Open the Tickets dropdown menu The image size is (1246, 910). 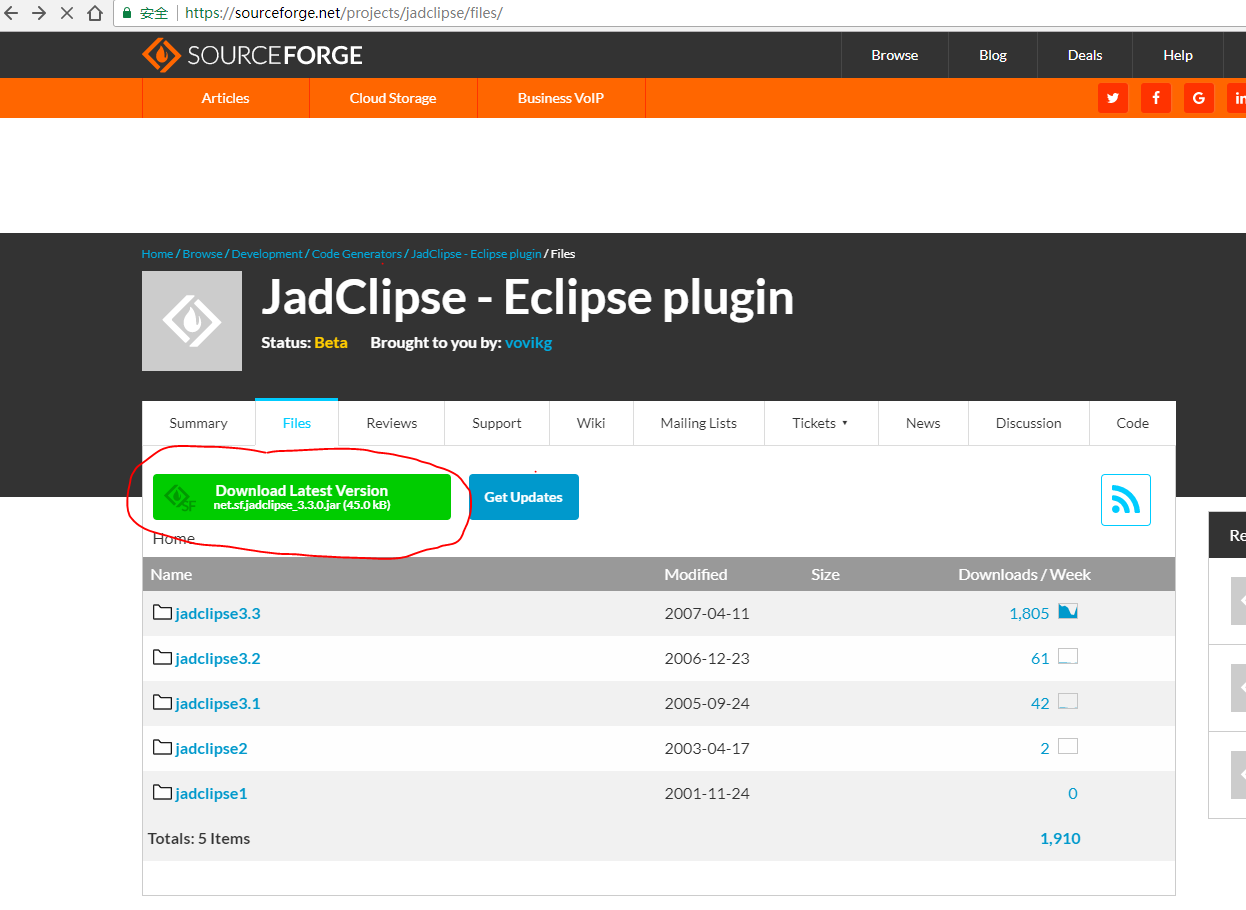821,423
